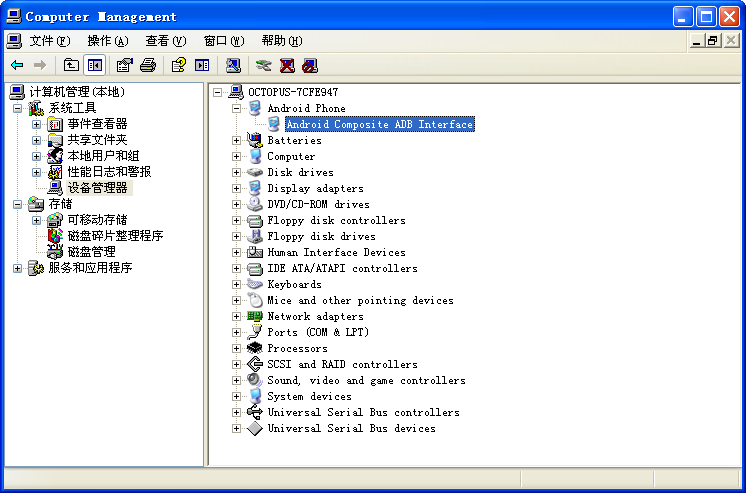This screenshot has width=746, height=493.
Task: Open the 查看(V) menu
Action: click(x=166, y=41)
